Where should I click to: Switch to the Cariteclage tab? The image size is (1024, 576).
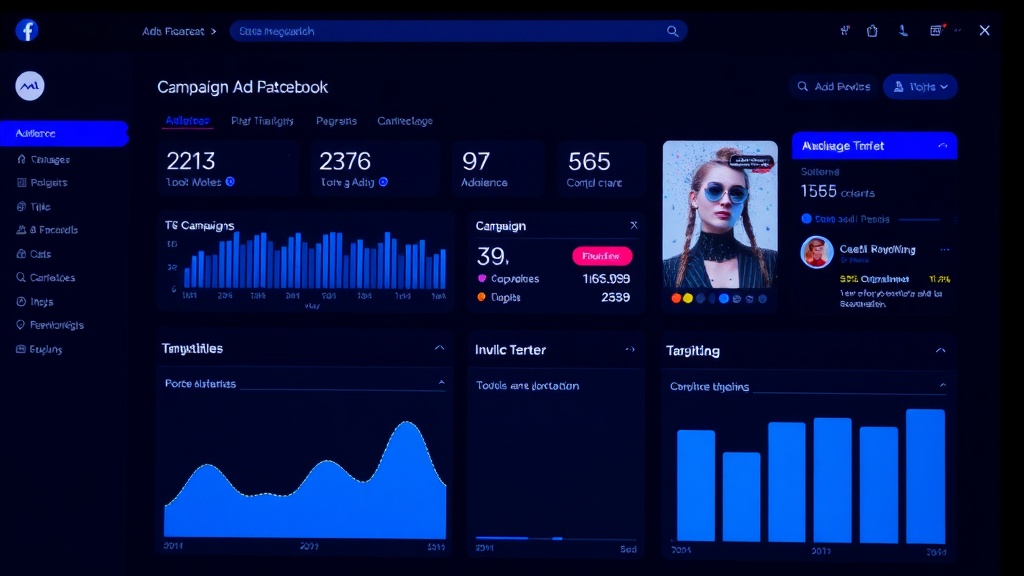(x=405, y=121)
